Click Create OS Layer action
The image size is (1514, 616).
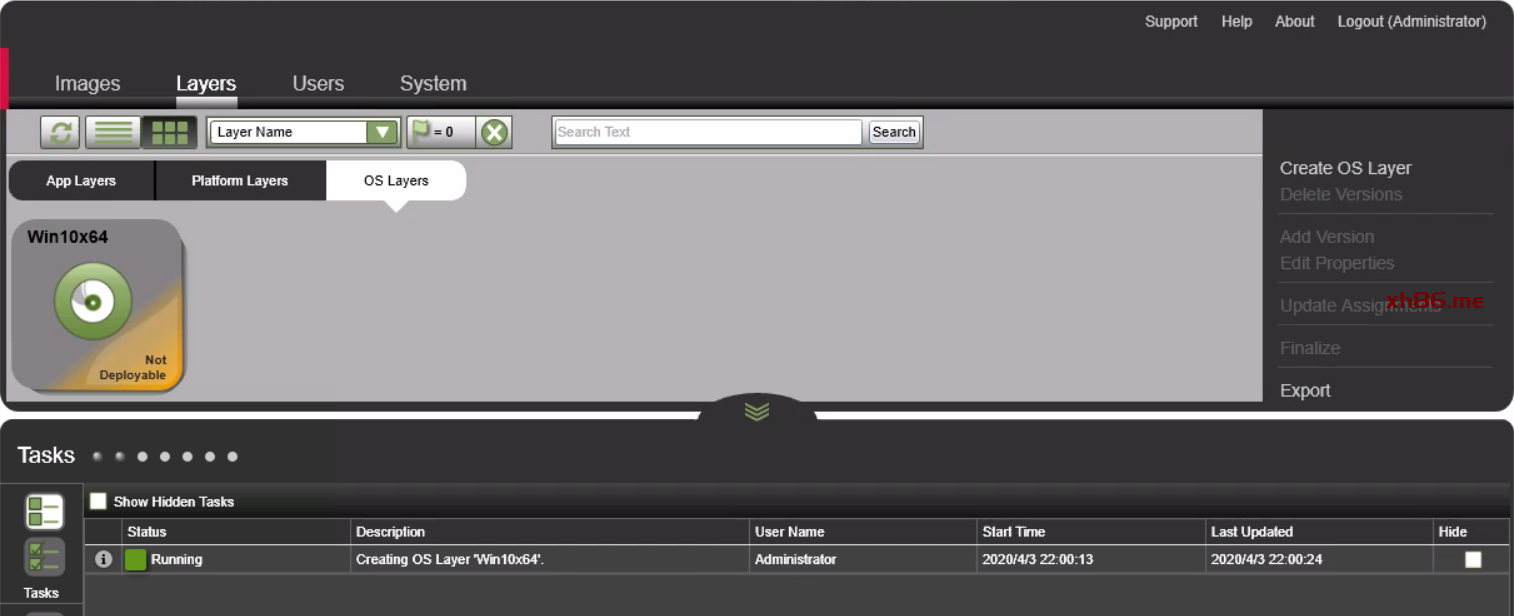(1345, 168)
